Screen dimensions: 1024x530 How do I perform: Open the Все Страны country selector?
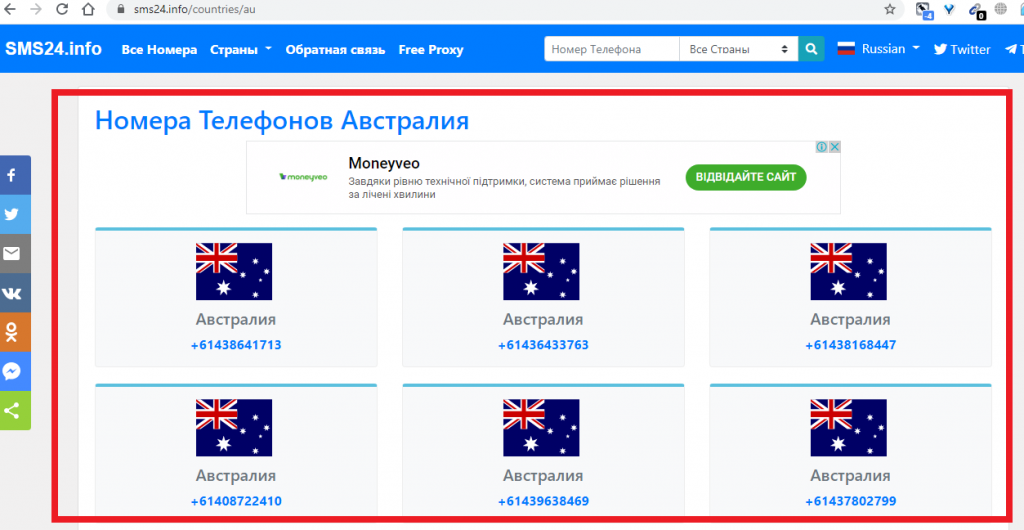(x=738, y=49)
